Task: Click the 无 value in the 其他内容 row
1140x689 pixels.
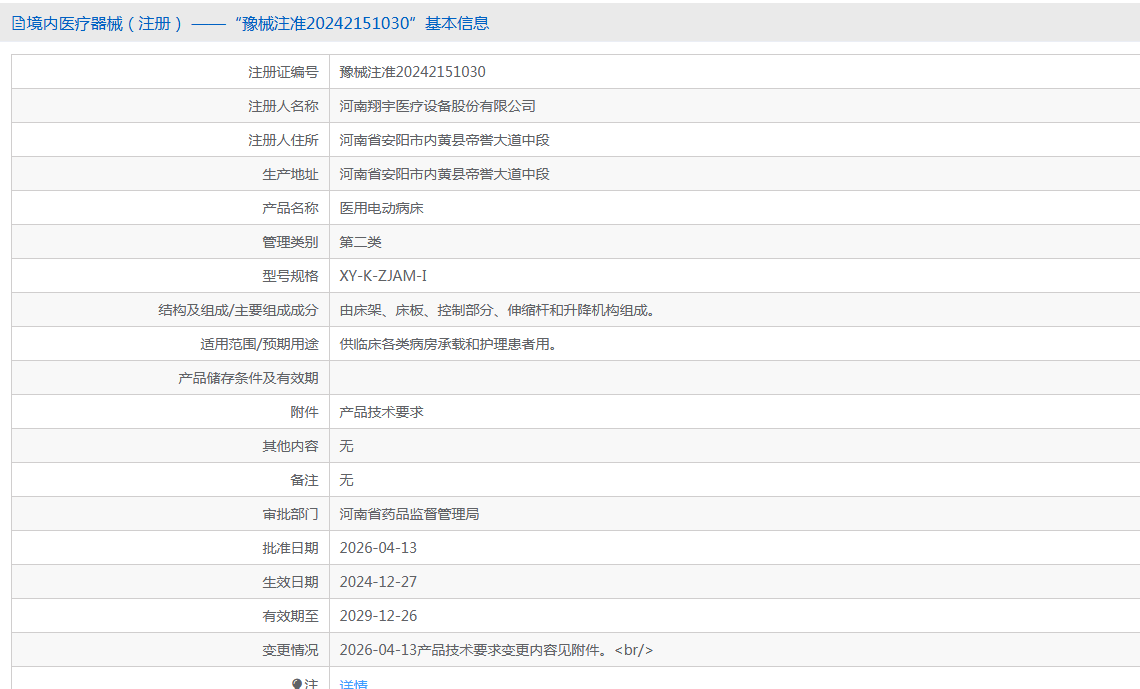Action: tap(347, 446)
